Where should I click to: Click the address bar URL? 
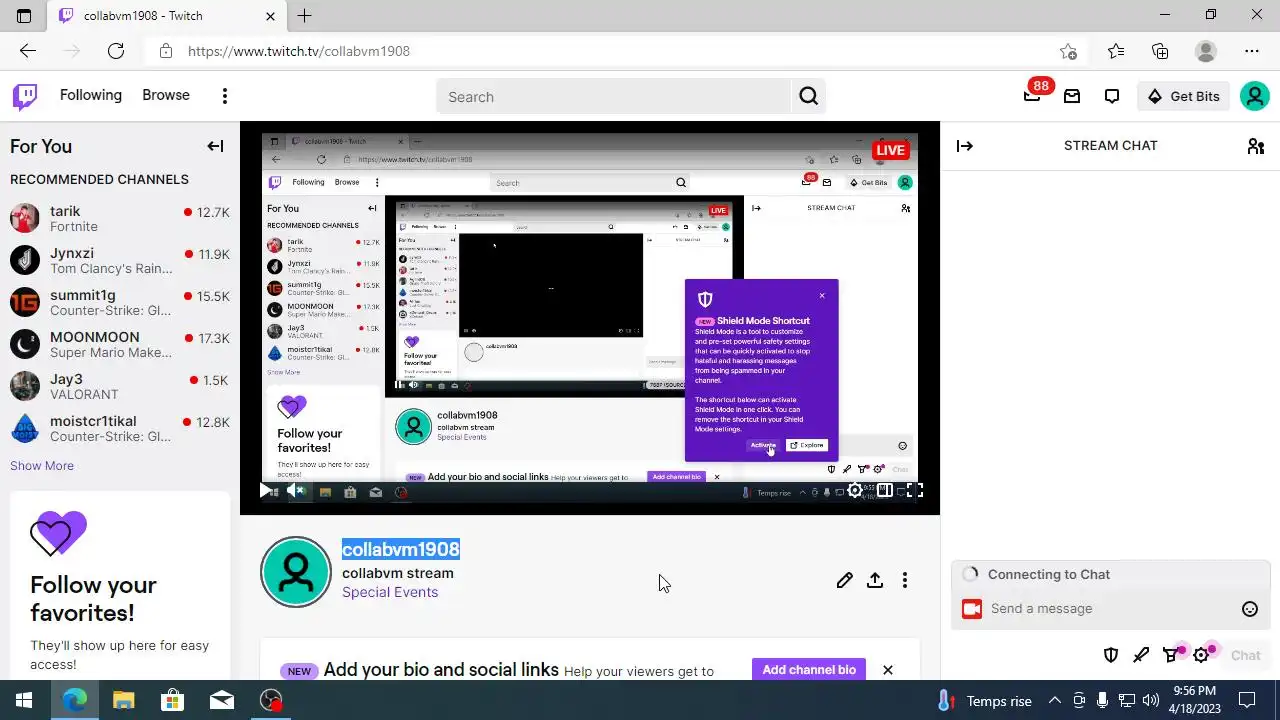click(299, 51)
